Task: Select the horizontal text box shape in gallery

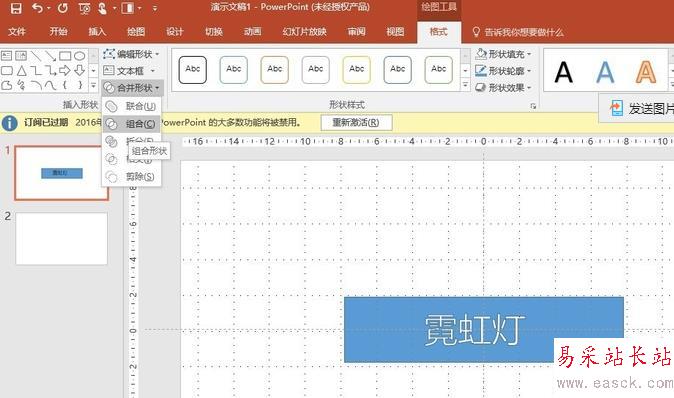Action: click(6, 55)
